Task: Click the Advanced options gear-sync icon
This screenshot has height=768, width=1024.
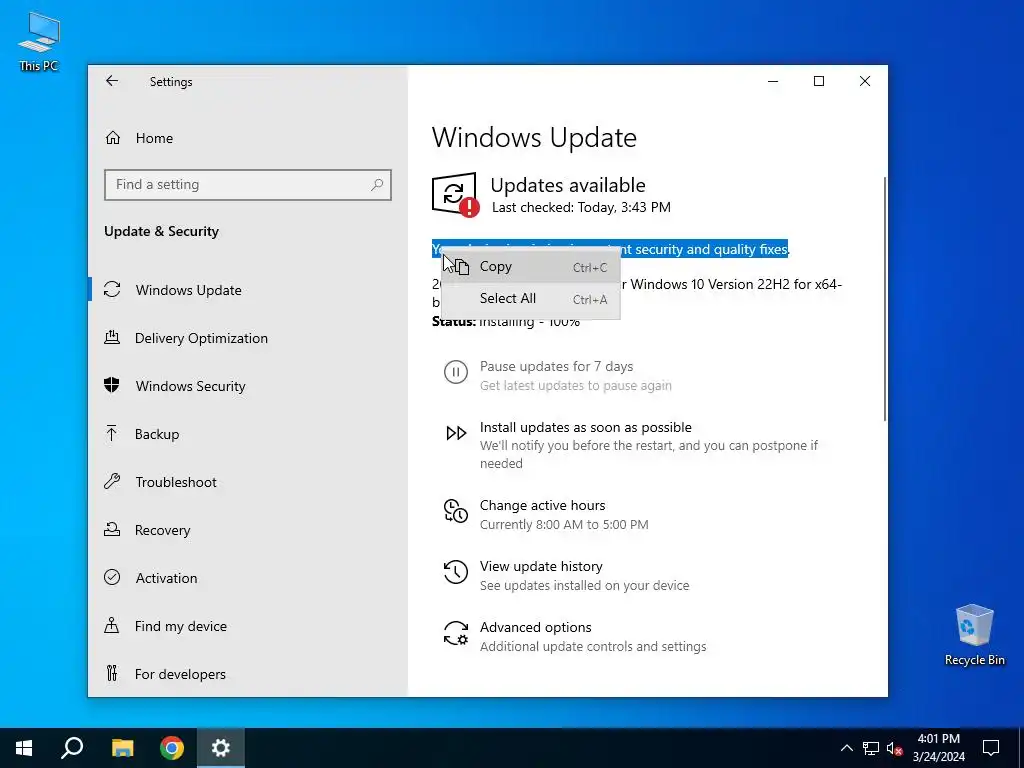Action: coord(456,633)
